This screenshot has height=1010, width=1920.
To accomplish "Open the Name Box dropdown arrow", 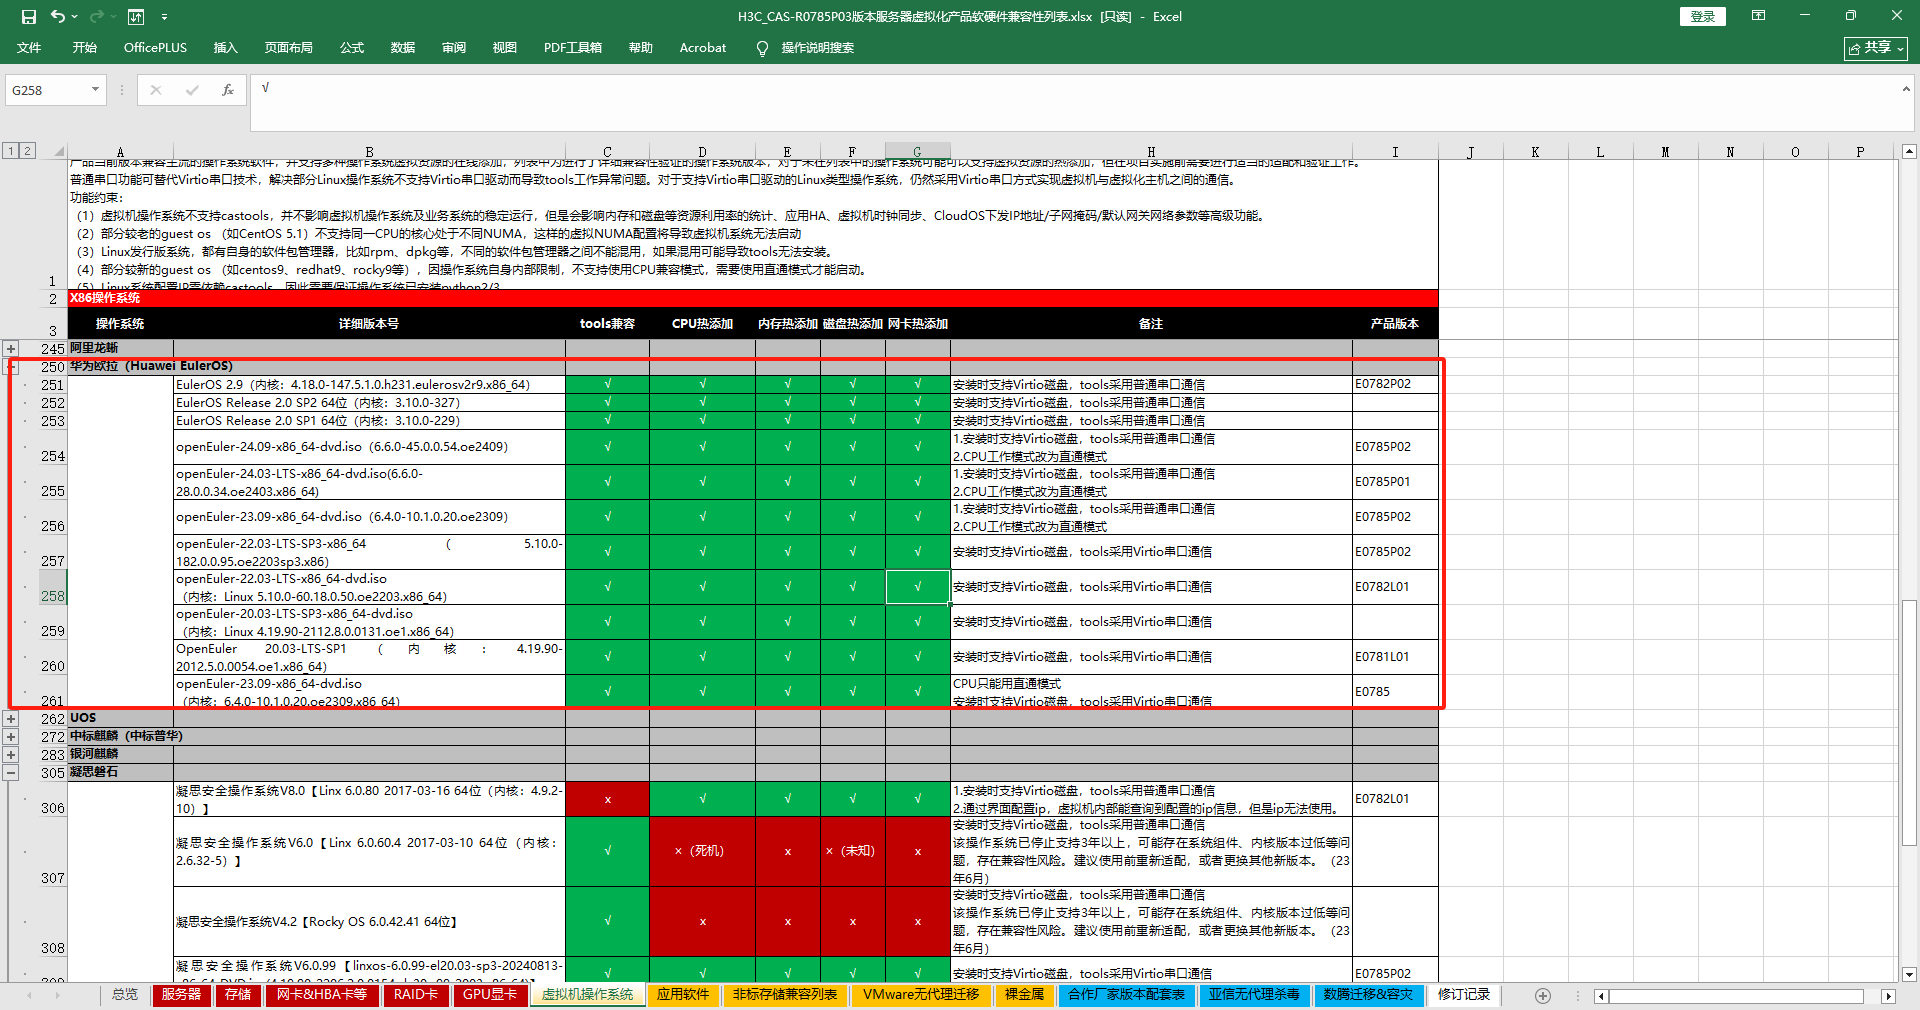I will [95, 90].
